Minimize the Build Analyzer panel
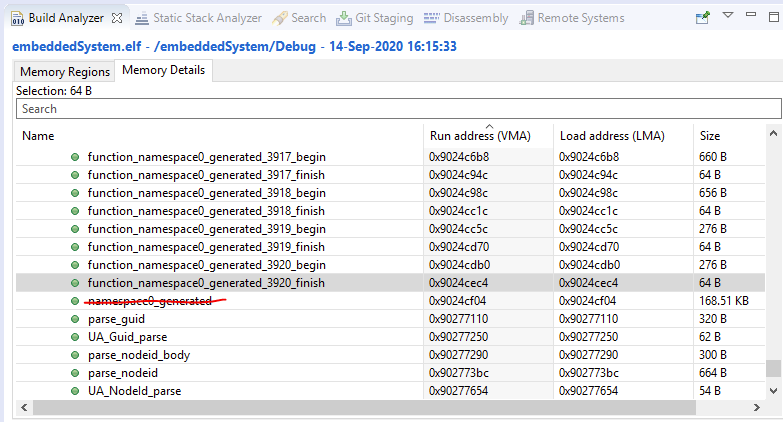Screen dimensions: 783x422 pos(751,15)
